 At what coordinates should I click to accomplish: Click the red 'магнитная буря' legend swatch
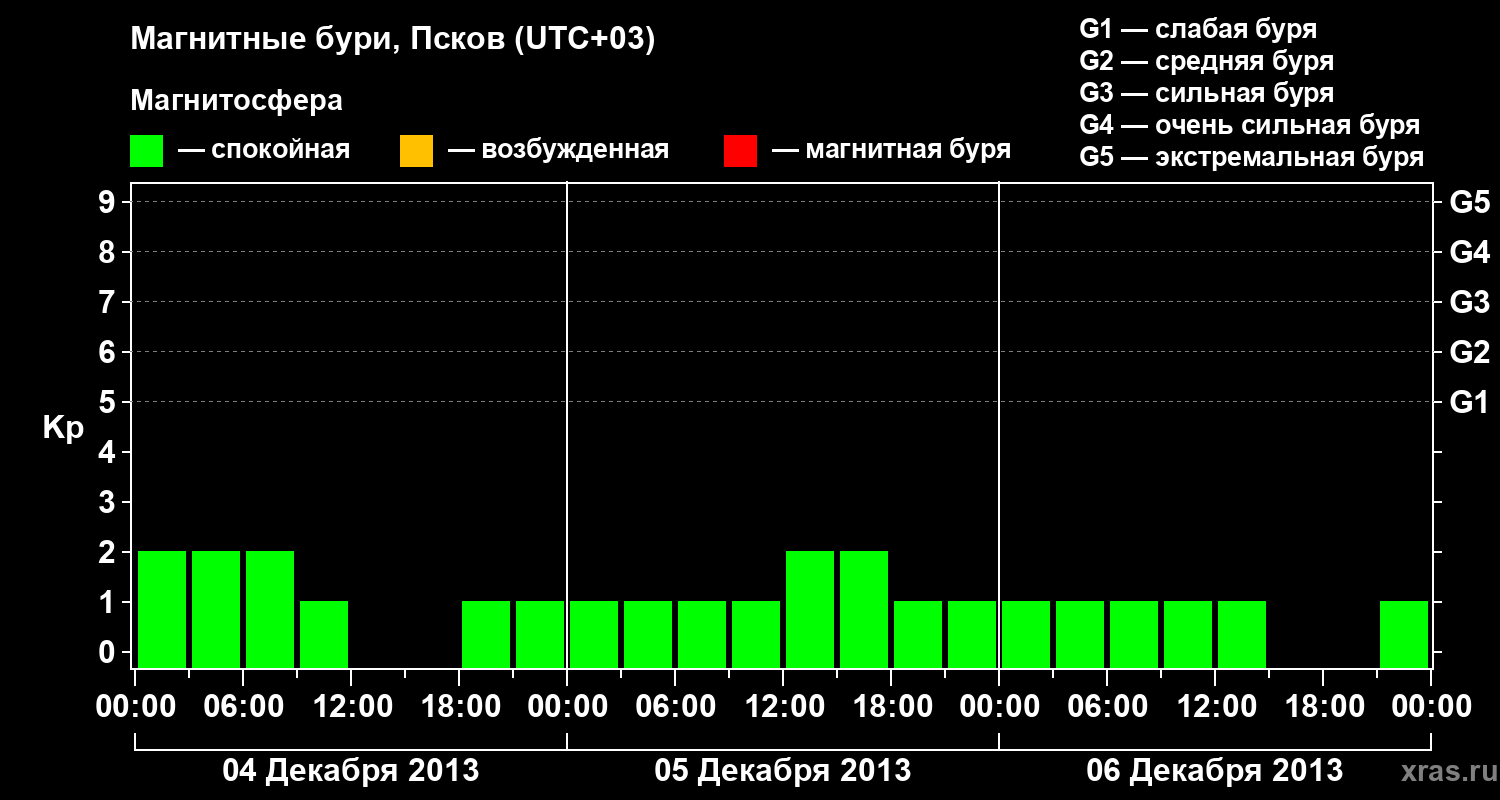coord(740,151)
